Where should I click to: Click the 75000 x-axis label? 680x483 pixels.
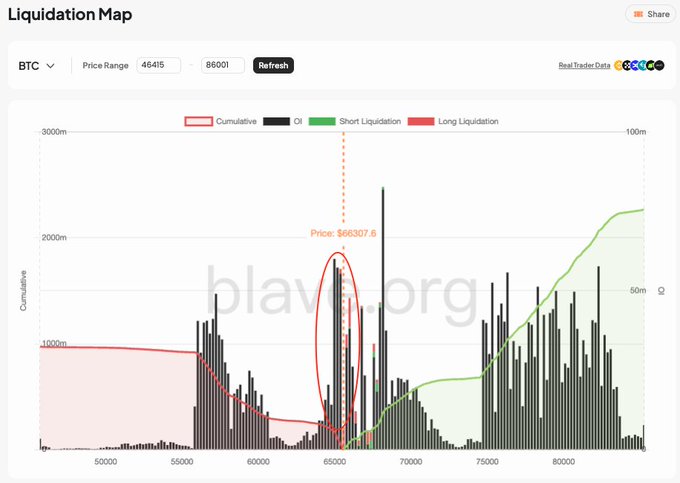coord(487,462)
